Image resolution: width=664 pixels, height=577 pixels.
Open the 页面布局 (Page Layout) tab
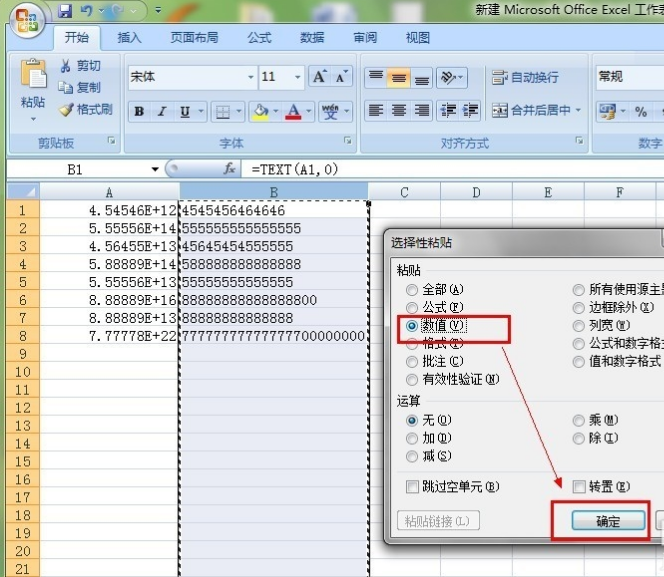point(194,37)
